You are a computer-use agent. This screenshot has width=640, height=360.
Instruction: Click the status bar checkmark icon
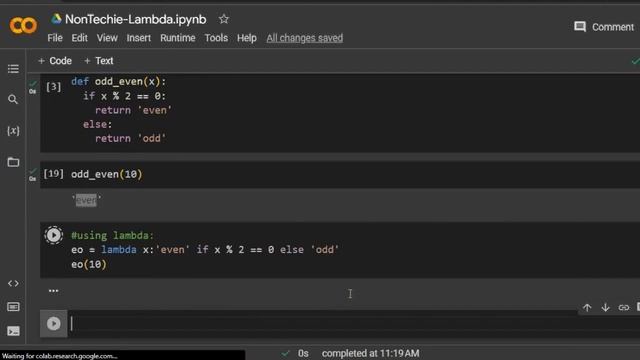click(x=285, y=353)
